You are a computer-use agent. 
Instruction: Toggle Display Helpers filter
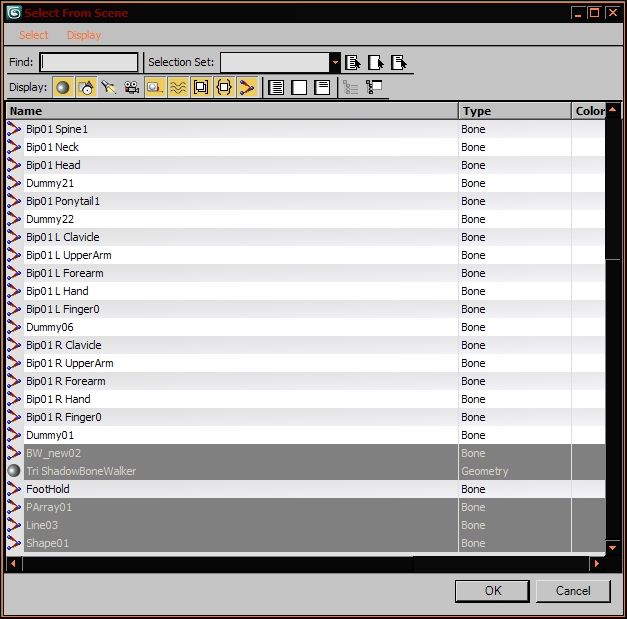(155, 87)
